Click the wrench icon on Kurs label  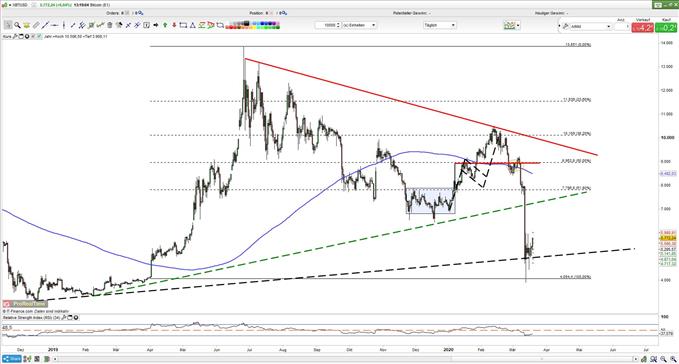15,36
